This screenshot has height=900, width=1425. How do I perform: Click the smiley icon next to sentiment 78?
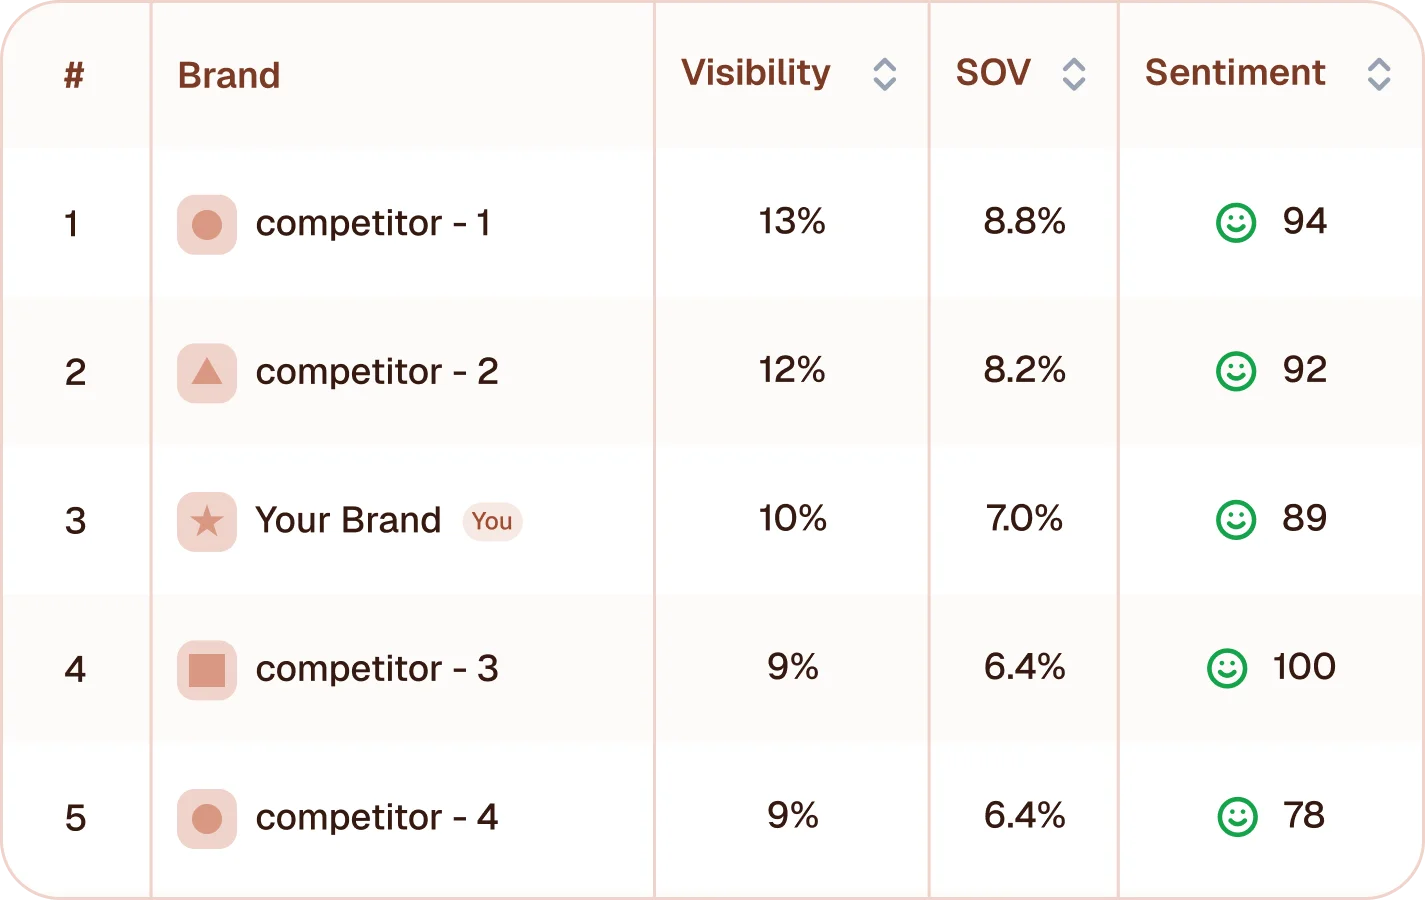coord(1237,817)
